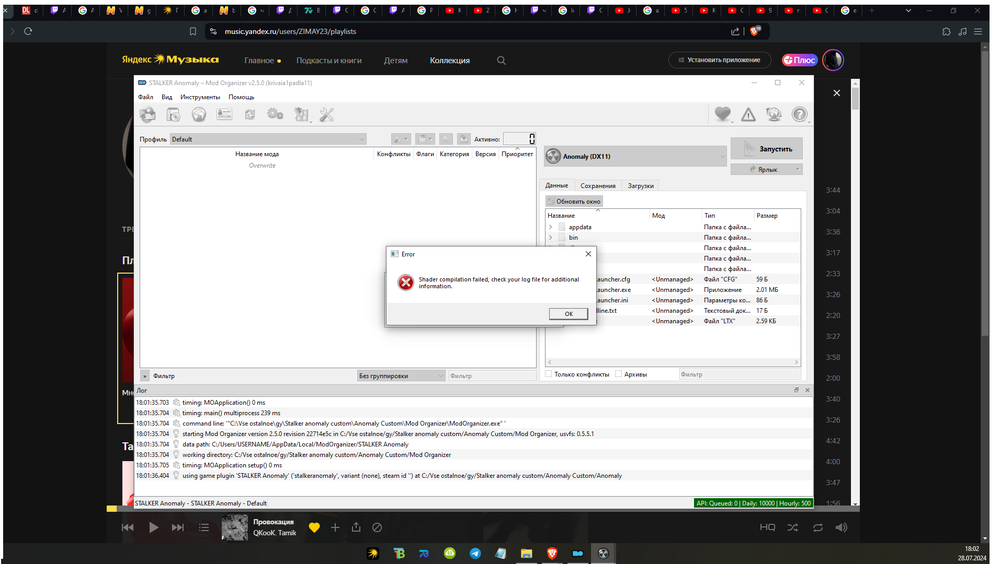The width and height of the screenshot is (1000, 564).
Task: Switch to the Сохранения tab
Action: [x=598, y=186]
